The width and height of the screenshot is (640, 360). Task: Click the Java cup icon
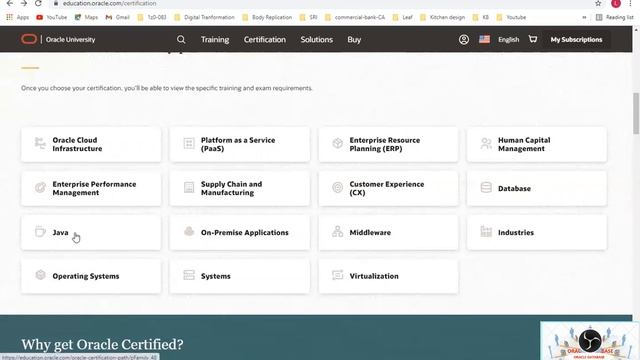[40, 231]
